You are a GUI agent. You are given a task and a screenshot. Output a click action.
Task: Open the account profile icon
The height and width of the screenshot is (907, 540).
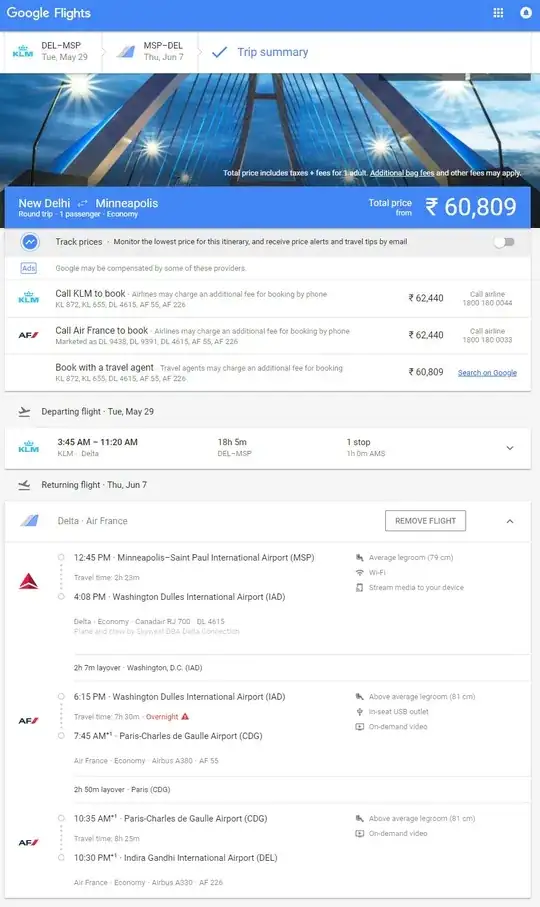coord(526,13)
